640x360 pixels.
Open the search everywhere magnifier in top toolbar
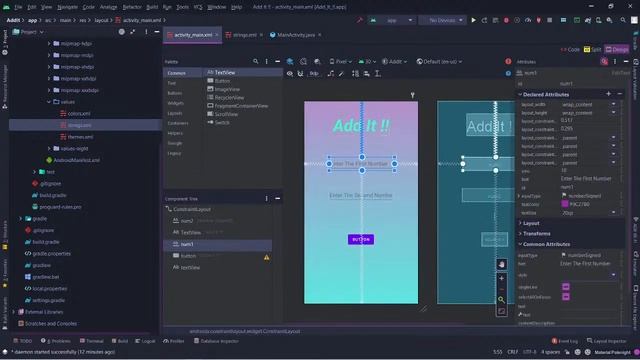click(623, 20)
